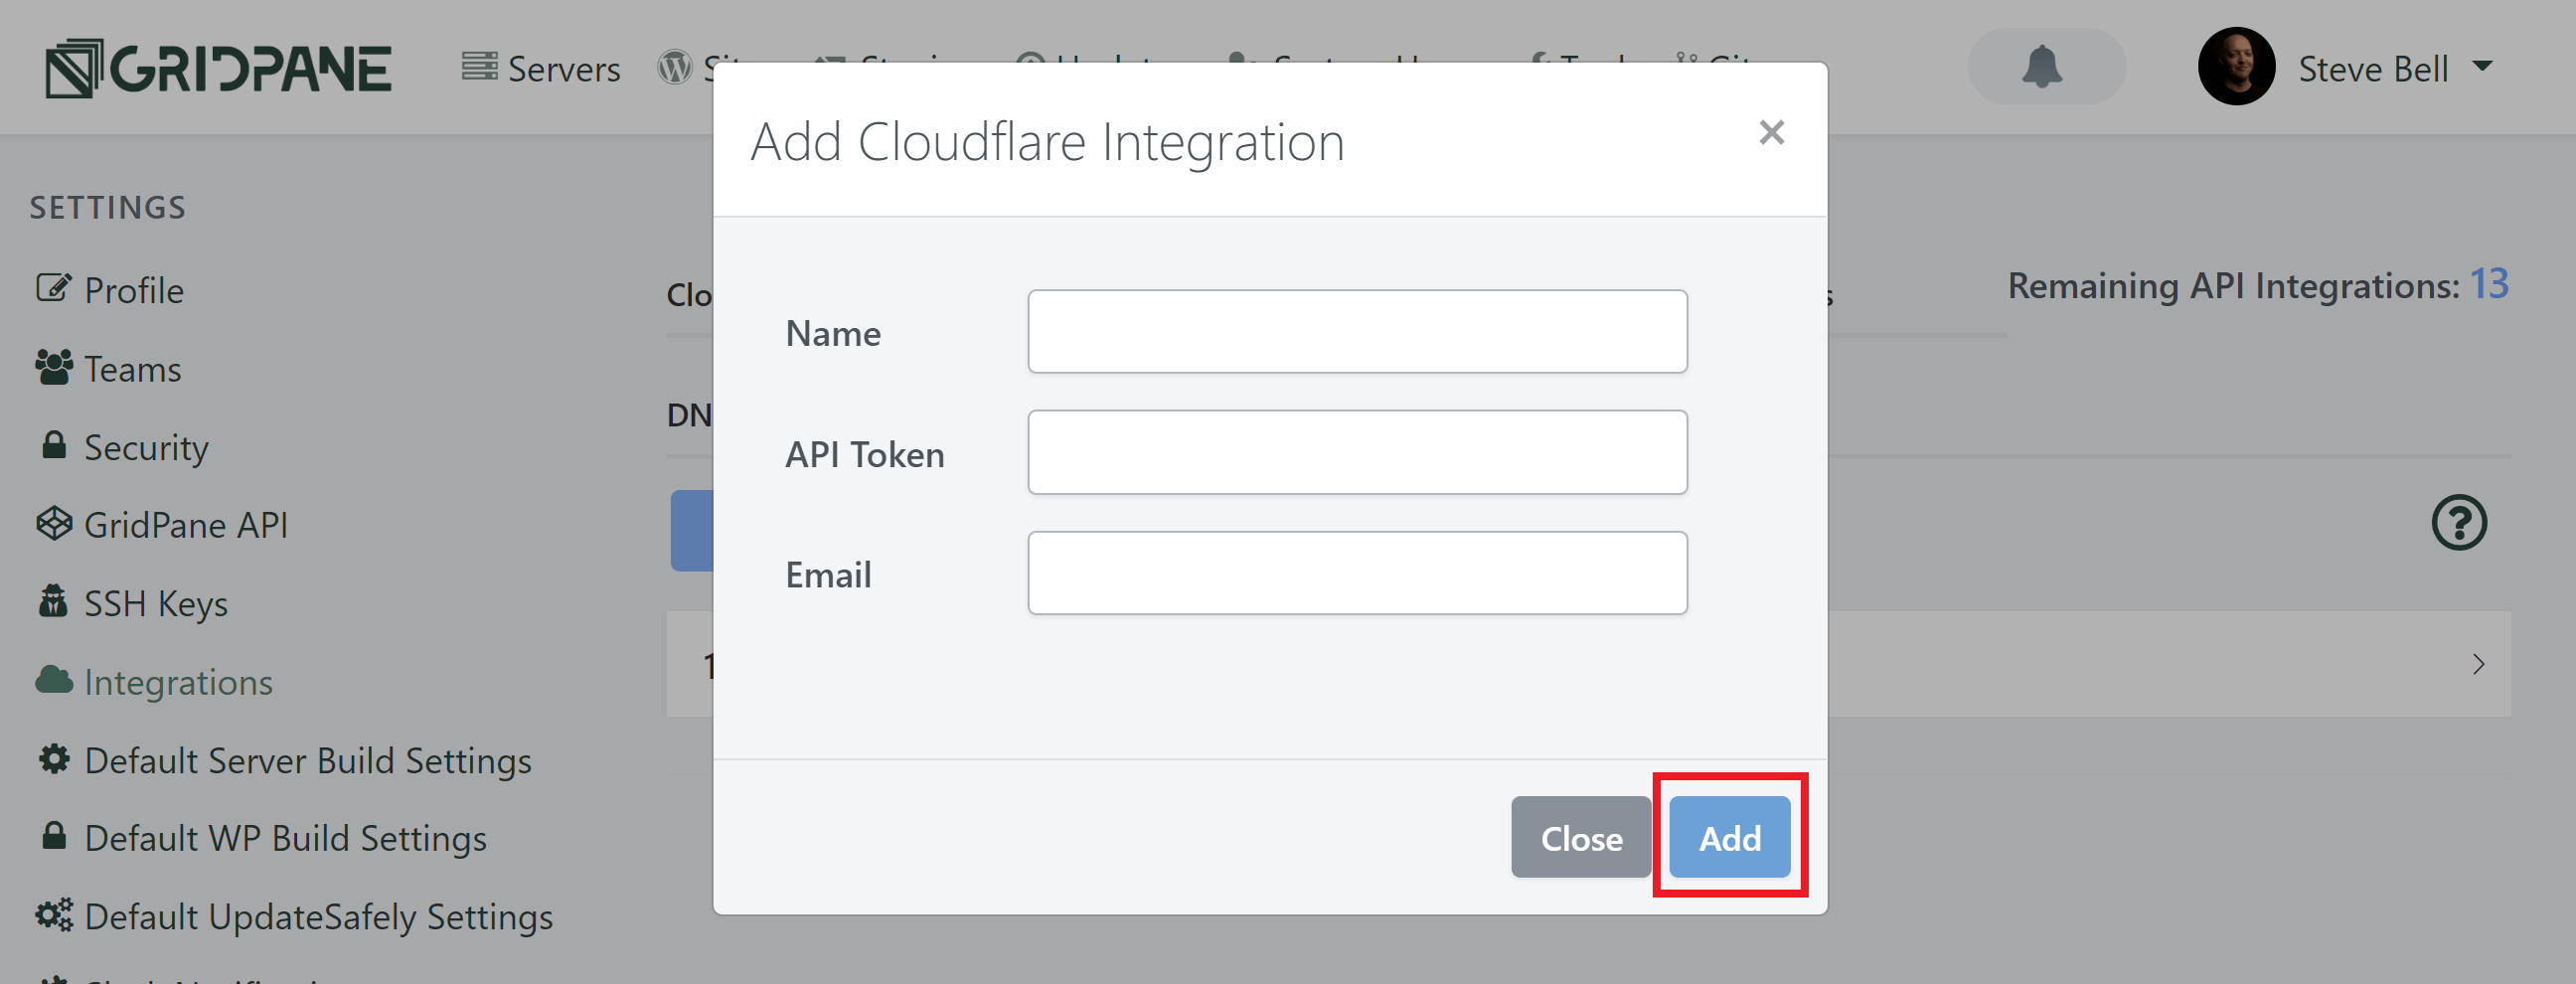This screenshot has width=2576, height=984.
Task: Click the Default Server Build gear icon
Action: [54, 759]
